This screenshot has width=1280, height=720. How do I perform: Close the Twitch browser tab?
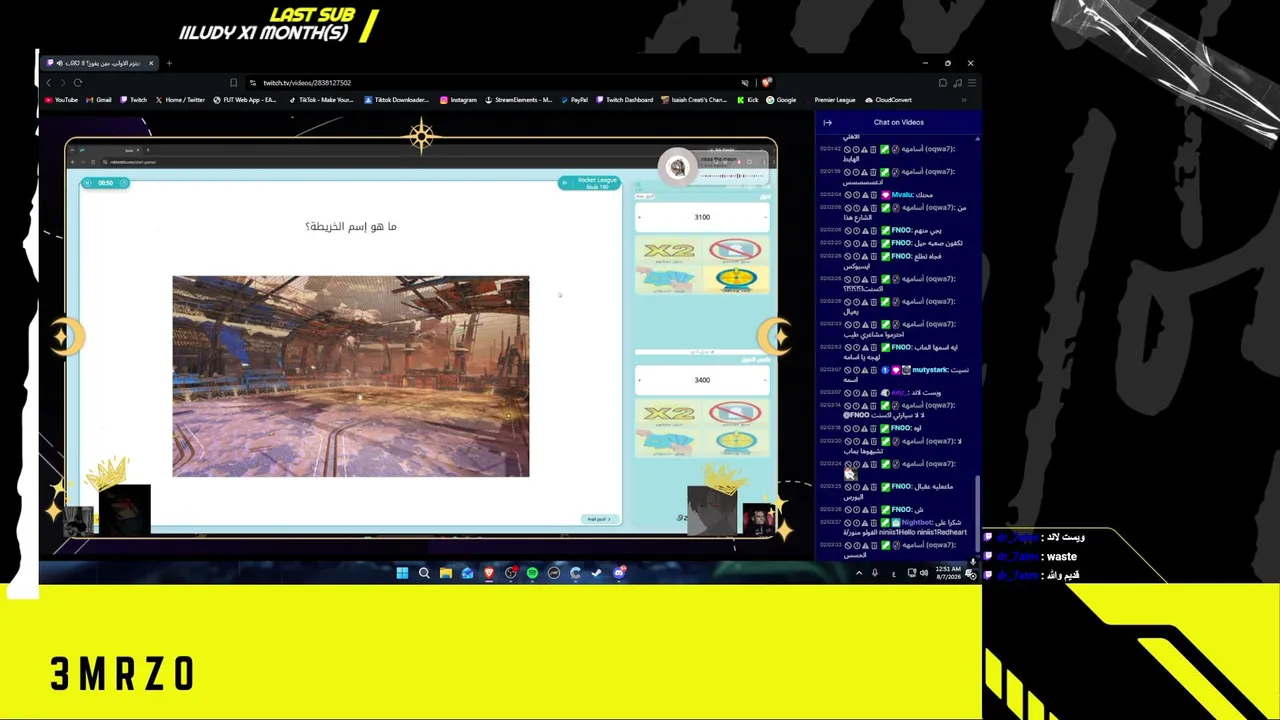click(151, 63)
